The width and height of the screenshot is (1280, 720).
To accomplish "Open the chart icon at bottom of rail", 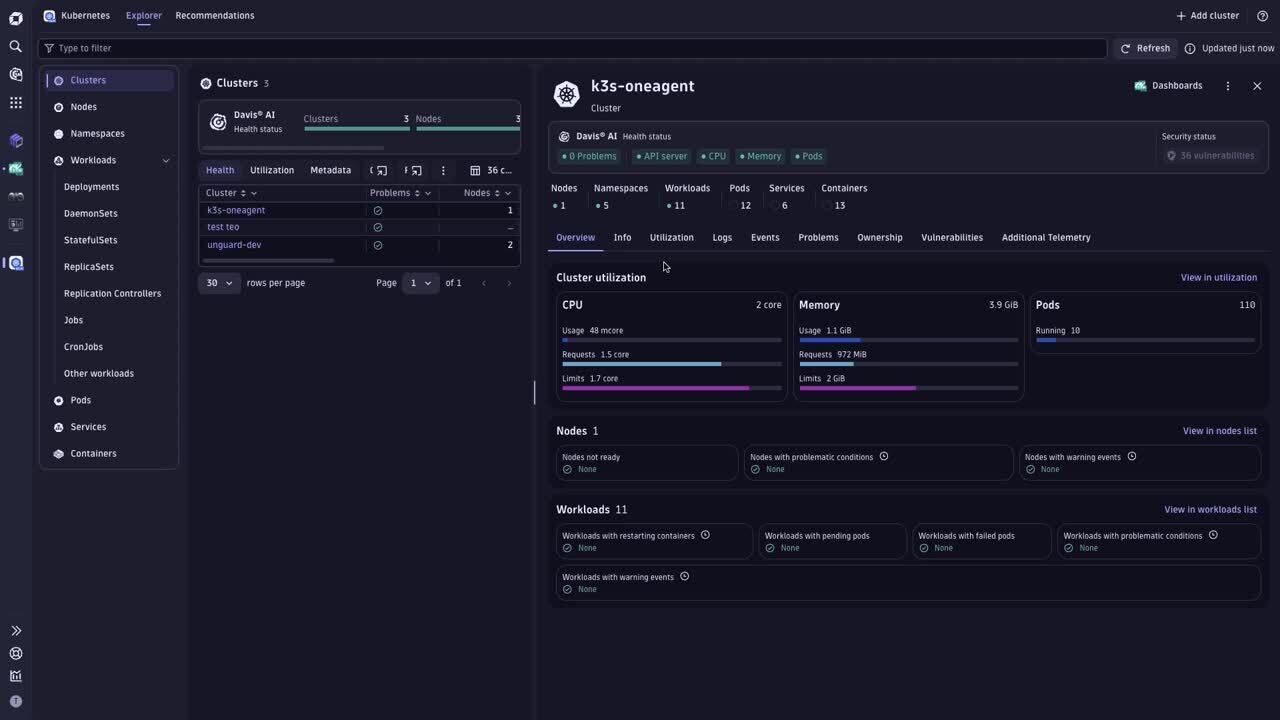I will (15, 676).
